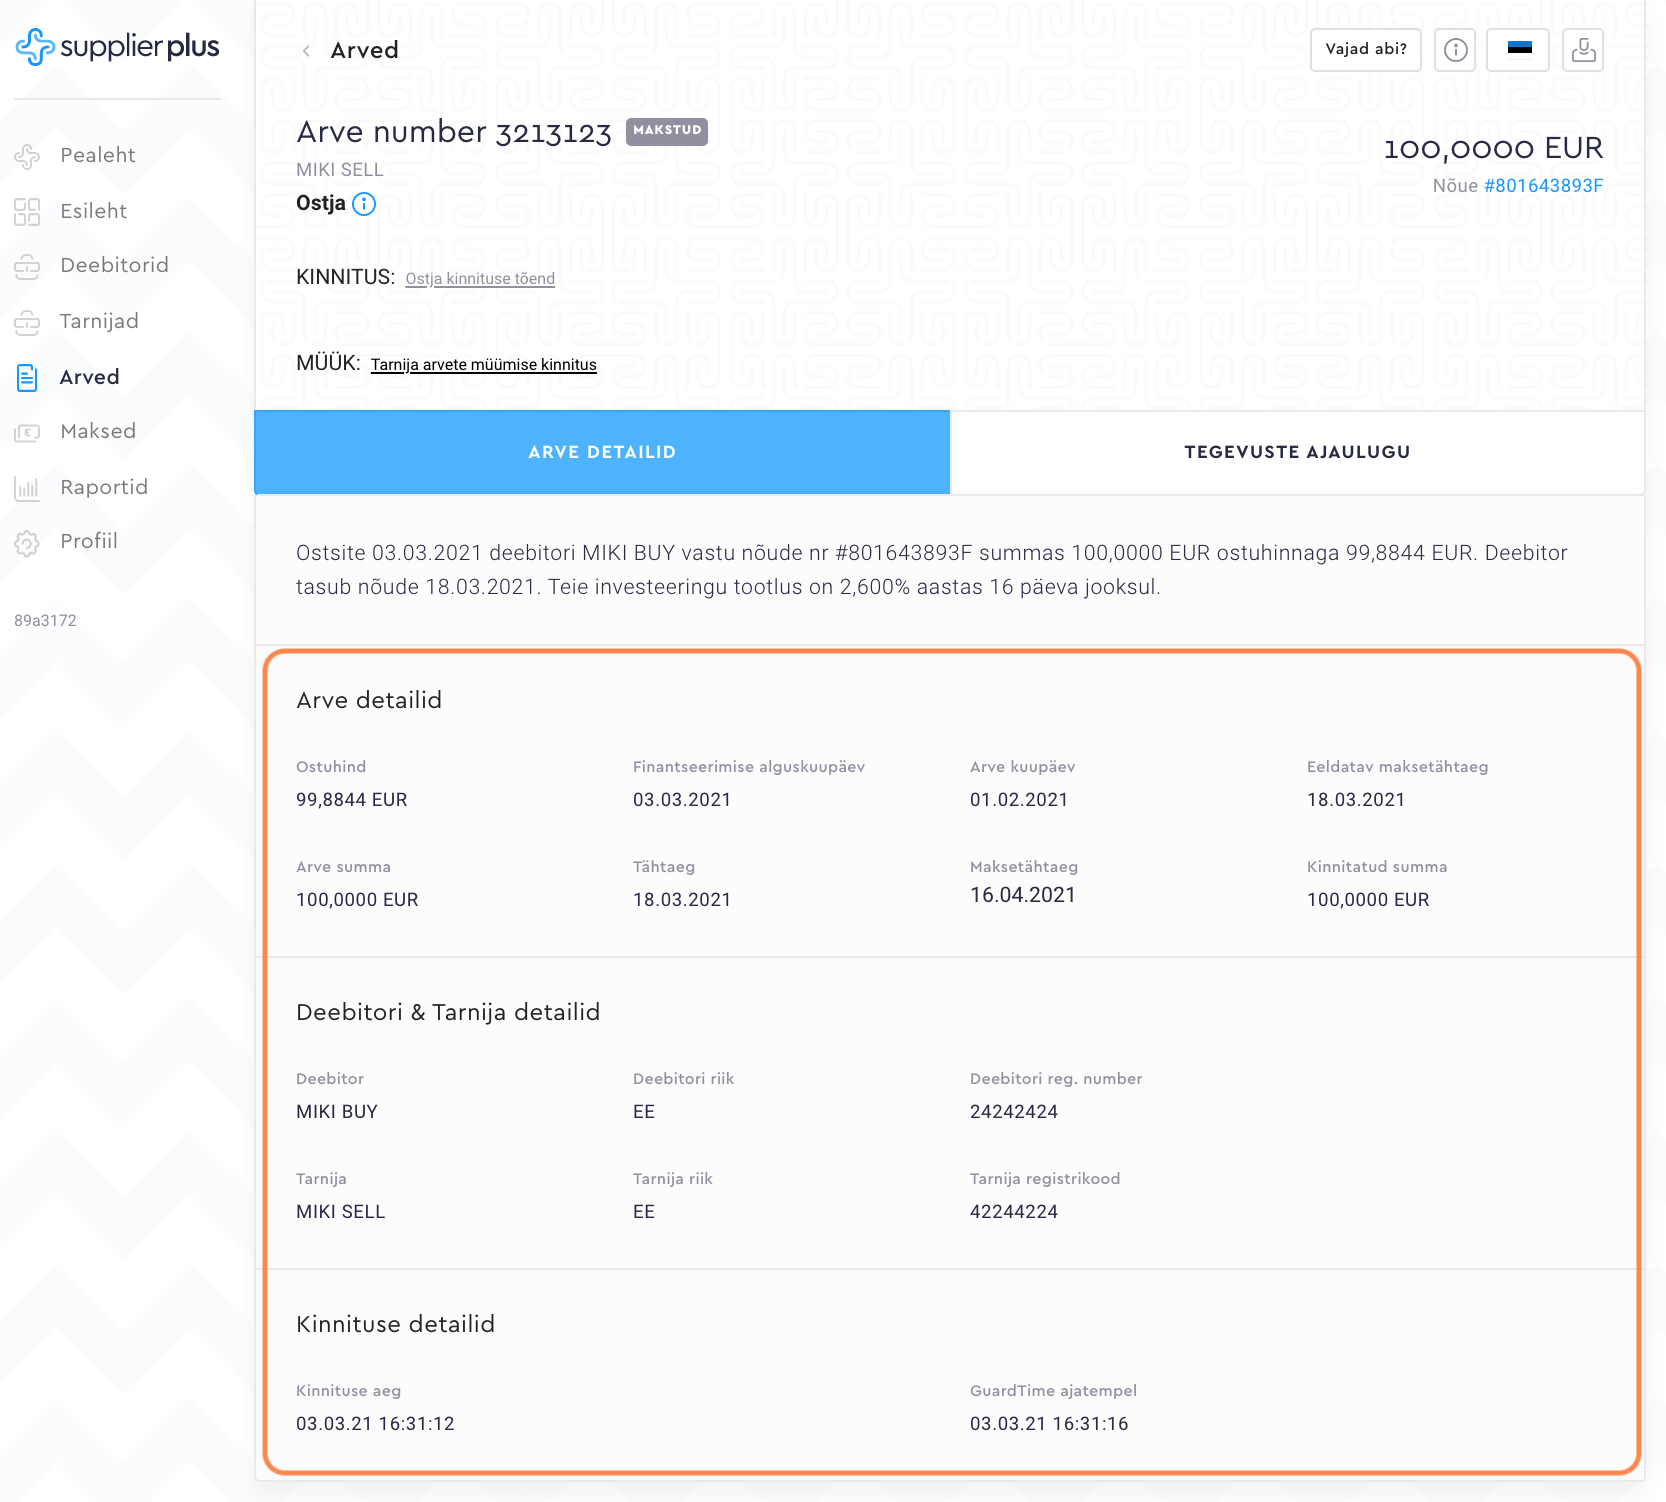Click the Supplier Plus logo
The width and height of the screenshot is (1666, 1502).
[117, 47]
